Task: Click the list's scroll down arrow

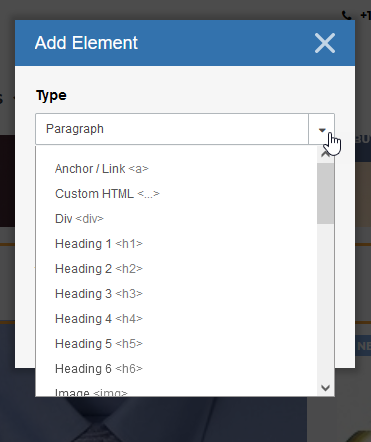Action: tap(325, 388)
